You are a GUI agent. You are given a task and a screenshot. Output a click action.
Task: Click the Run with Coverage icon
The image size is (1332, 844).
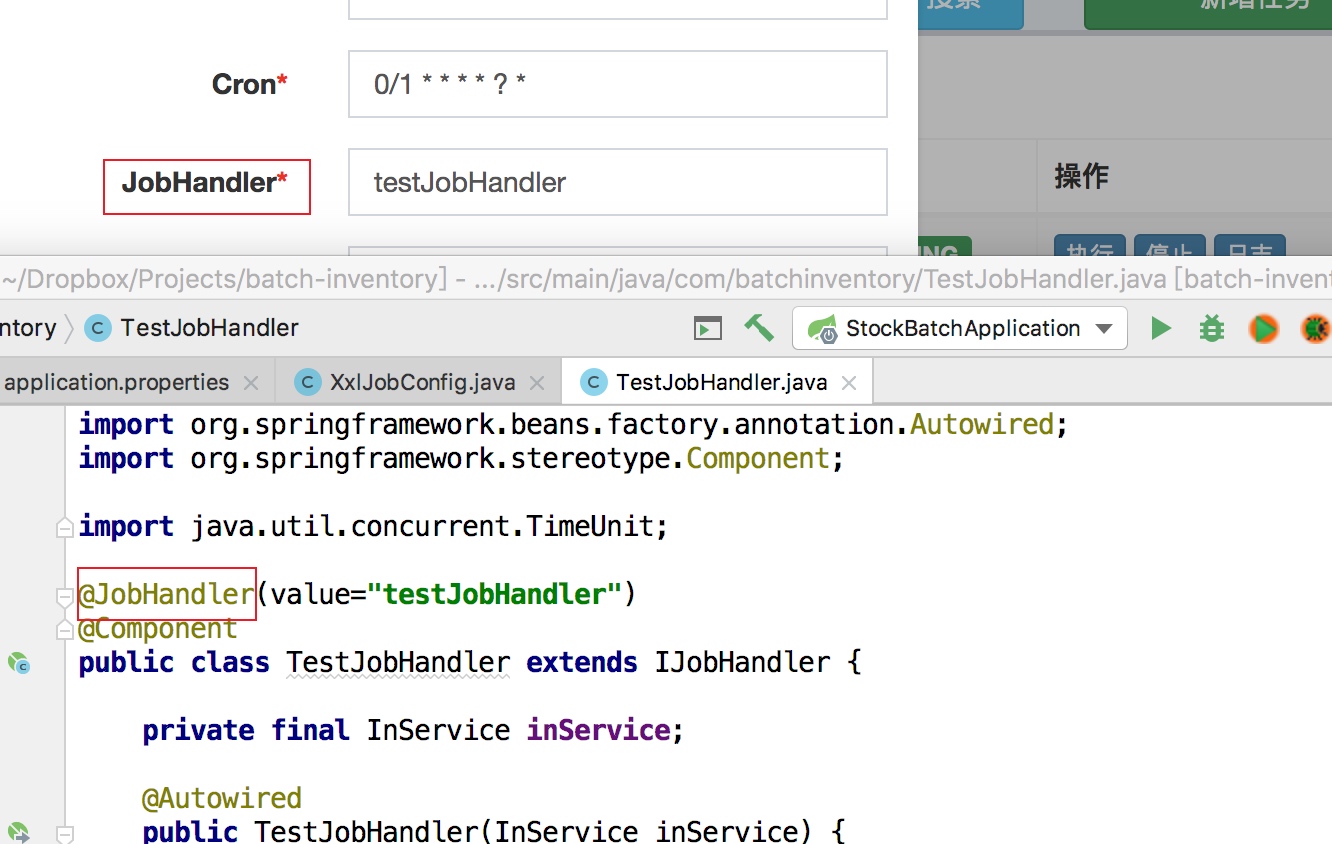(1264, 328)
